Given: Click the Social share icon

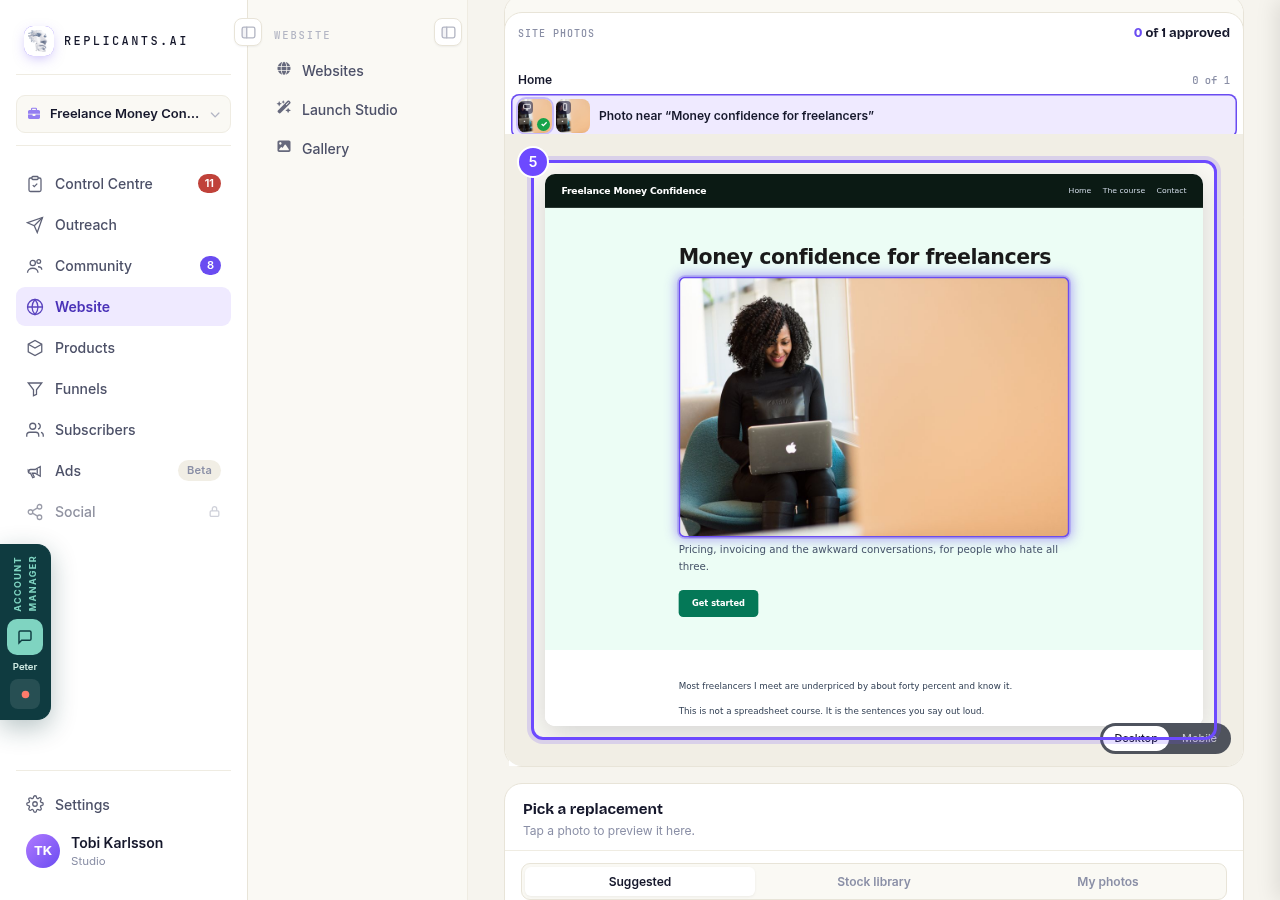Looking at the screenshot, I should pos(35,512).
